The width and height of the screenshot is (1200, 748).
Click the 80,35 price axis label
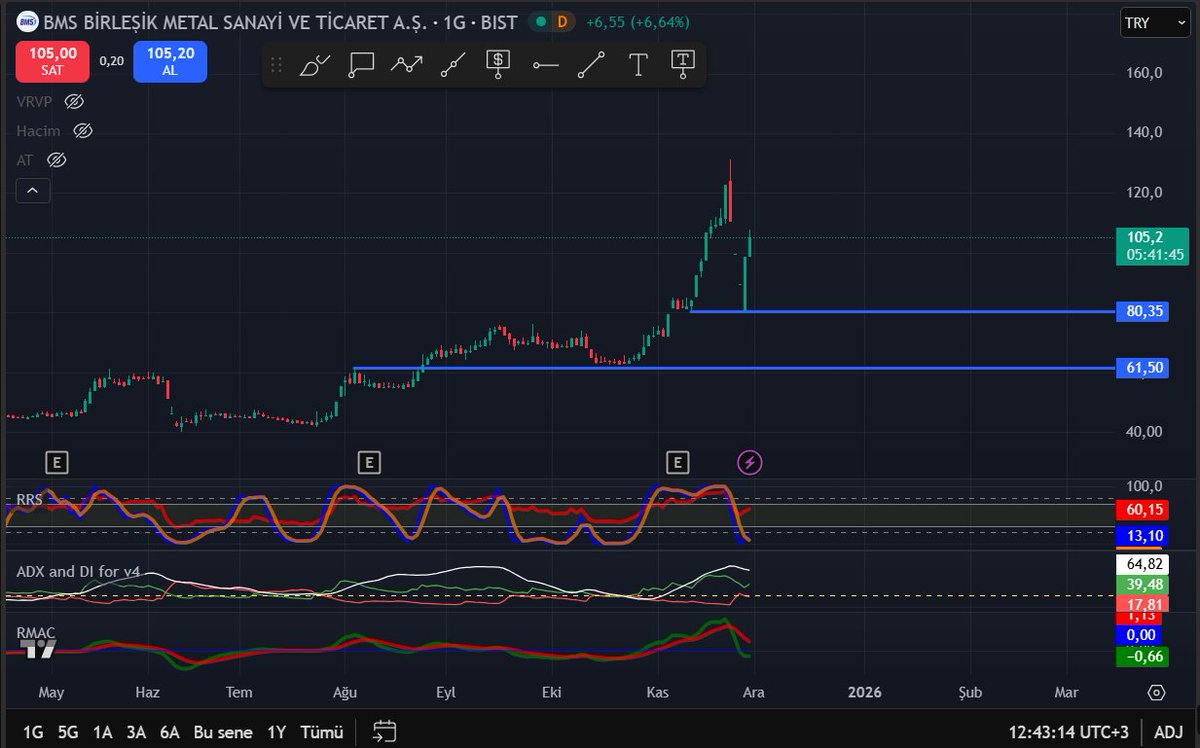tap(1145, 311)
